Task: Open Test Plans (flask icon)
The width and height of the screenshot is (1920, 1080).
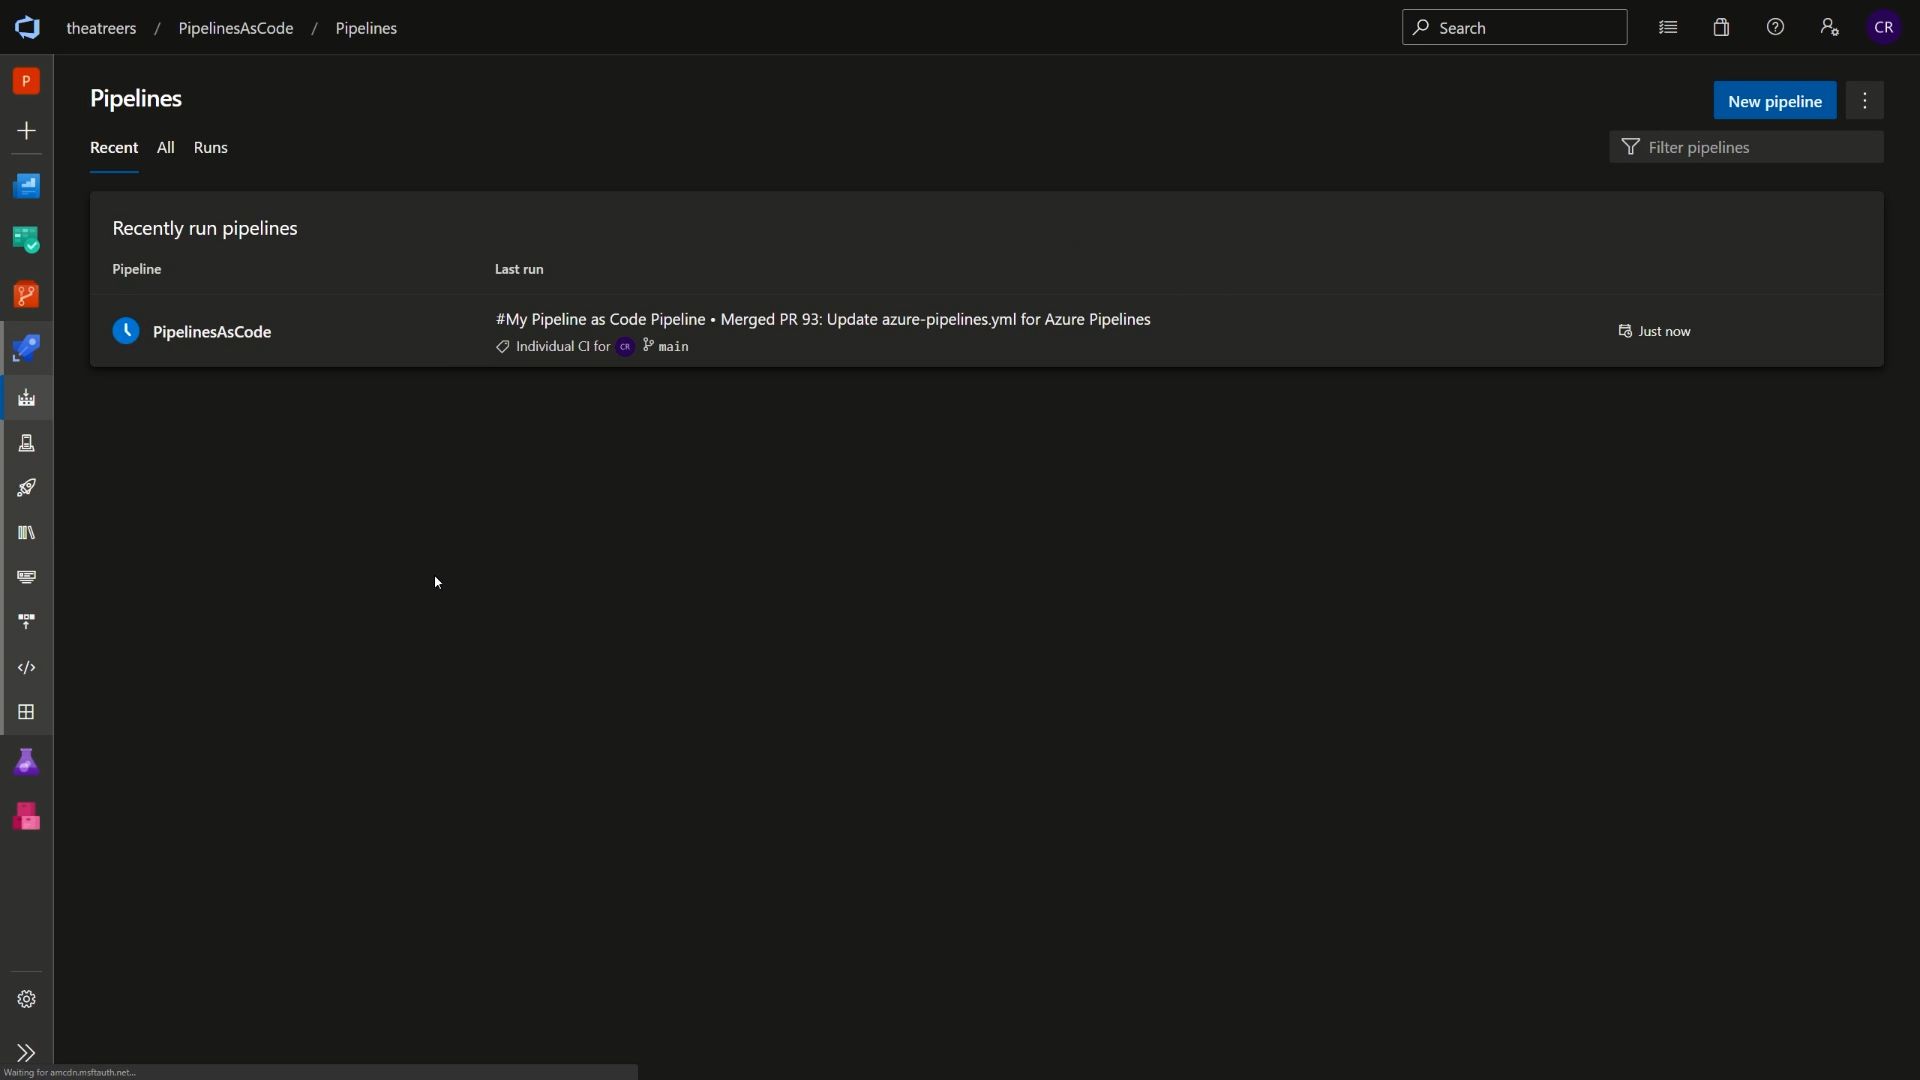Action: pyautogui.click(x=27, y=762)
